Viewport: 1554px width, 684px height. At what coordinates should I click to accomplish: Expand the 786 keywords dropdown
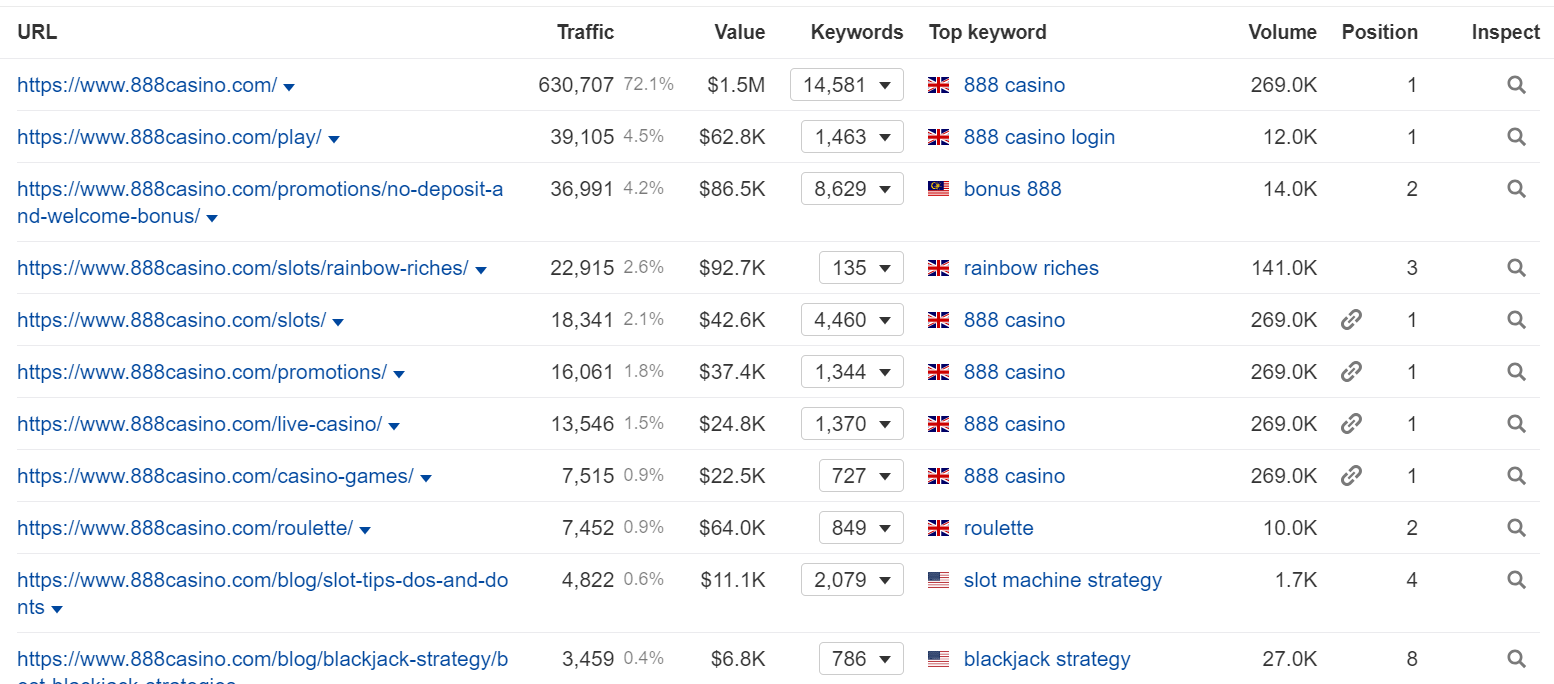(x=861, y=659)
